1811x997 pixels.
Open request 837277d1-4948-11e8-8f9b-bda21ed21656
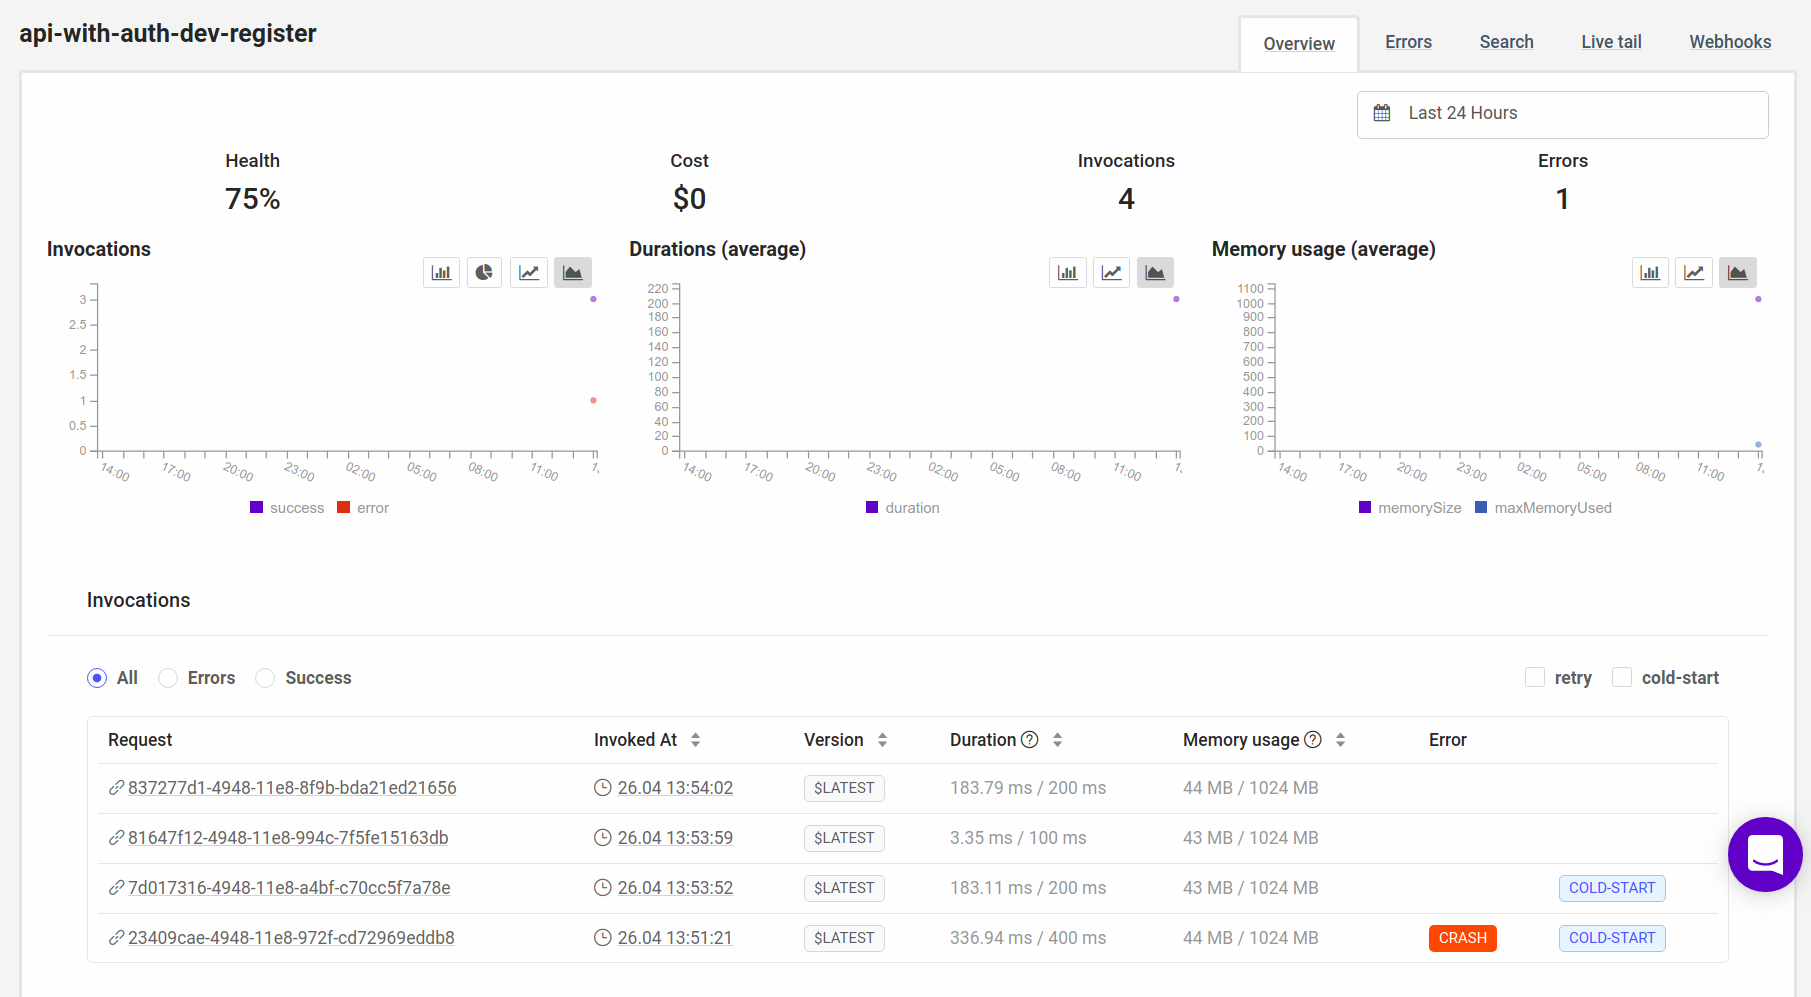(292, 788)
